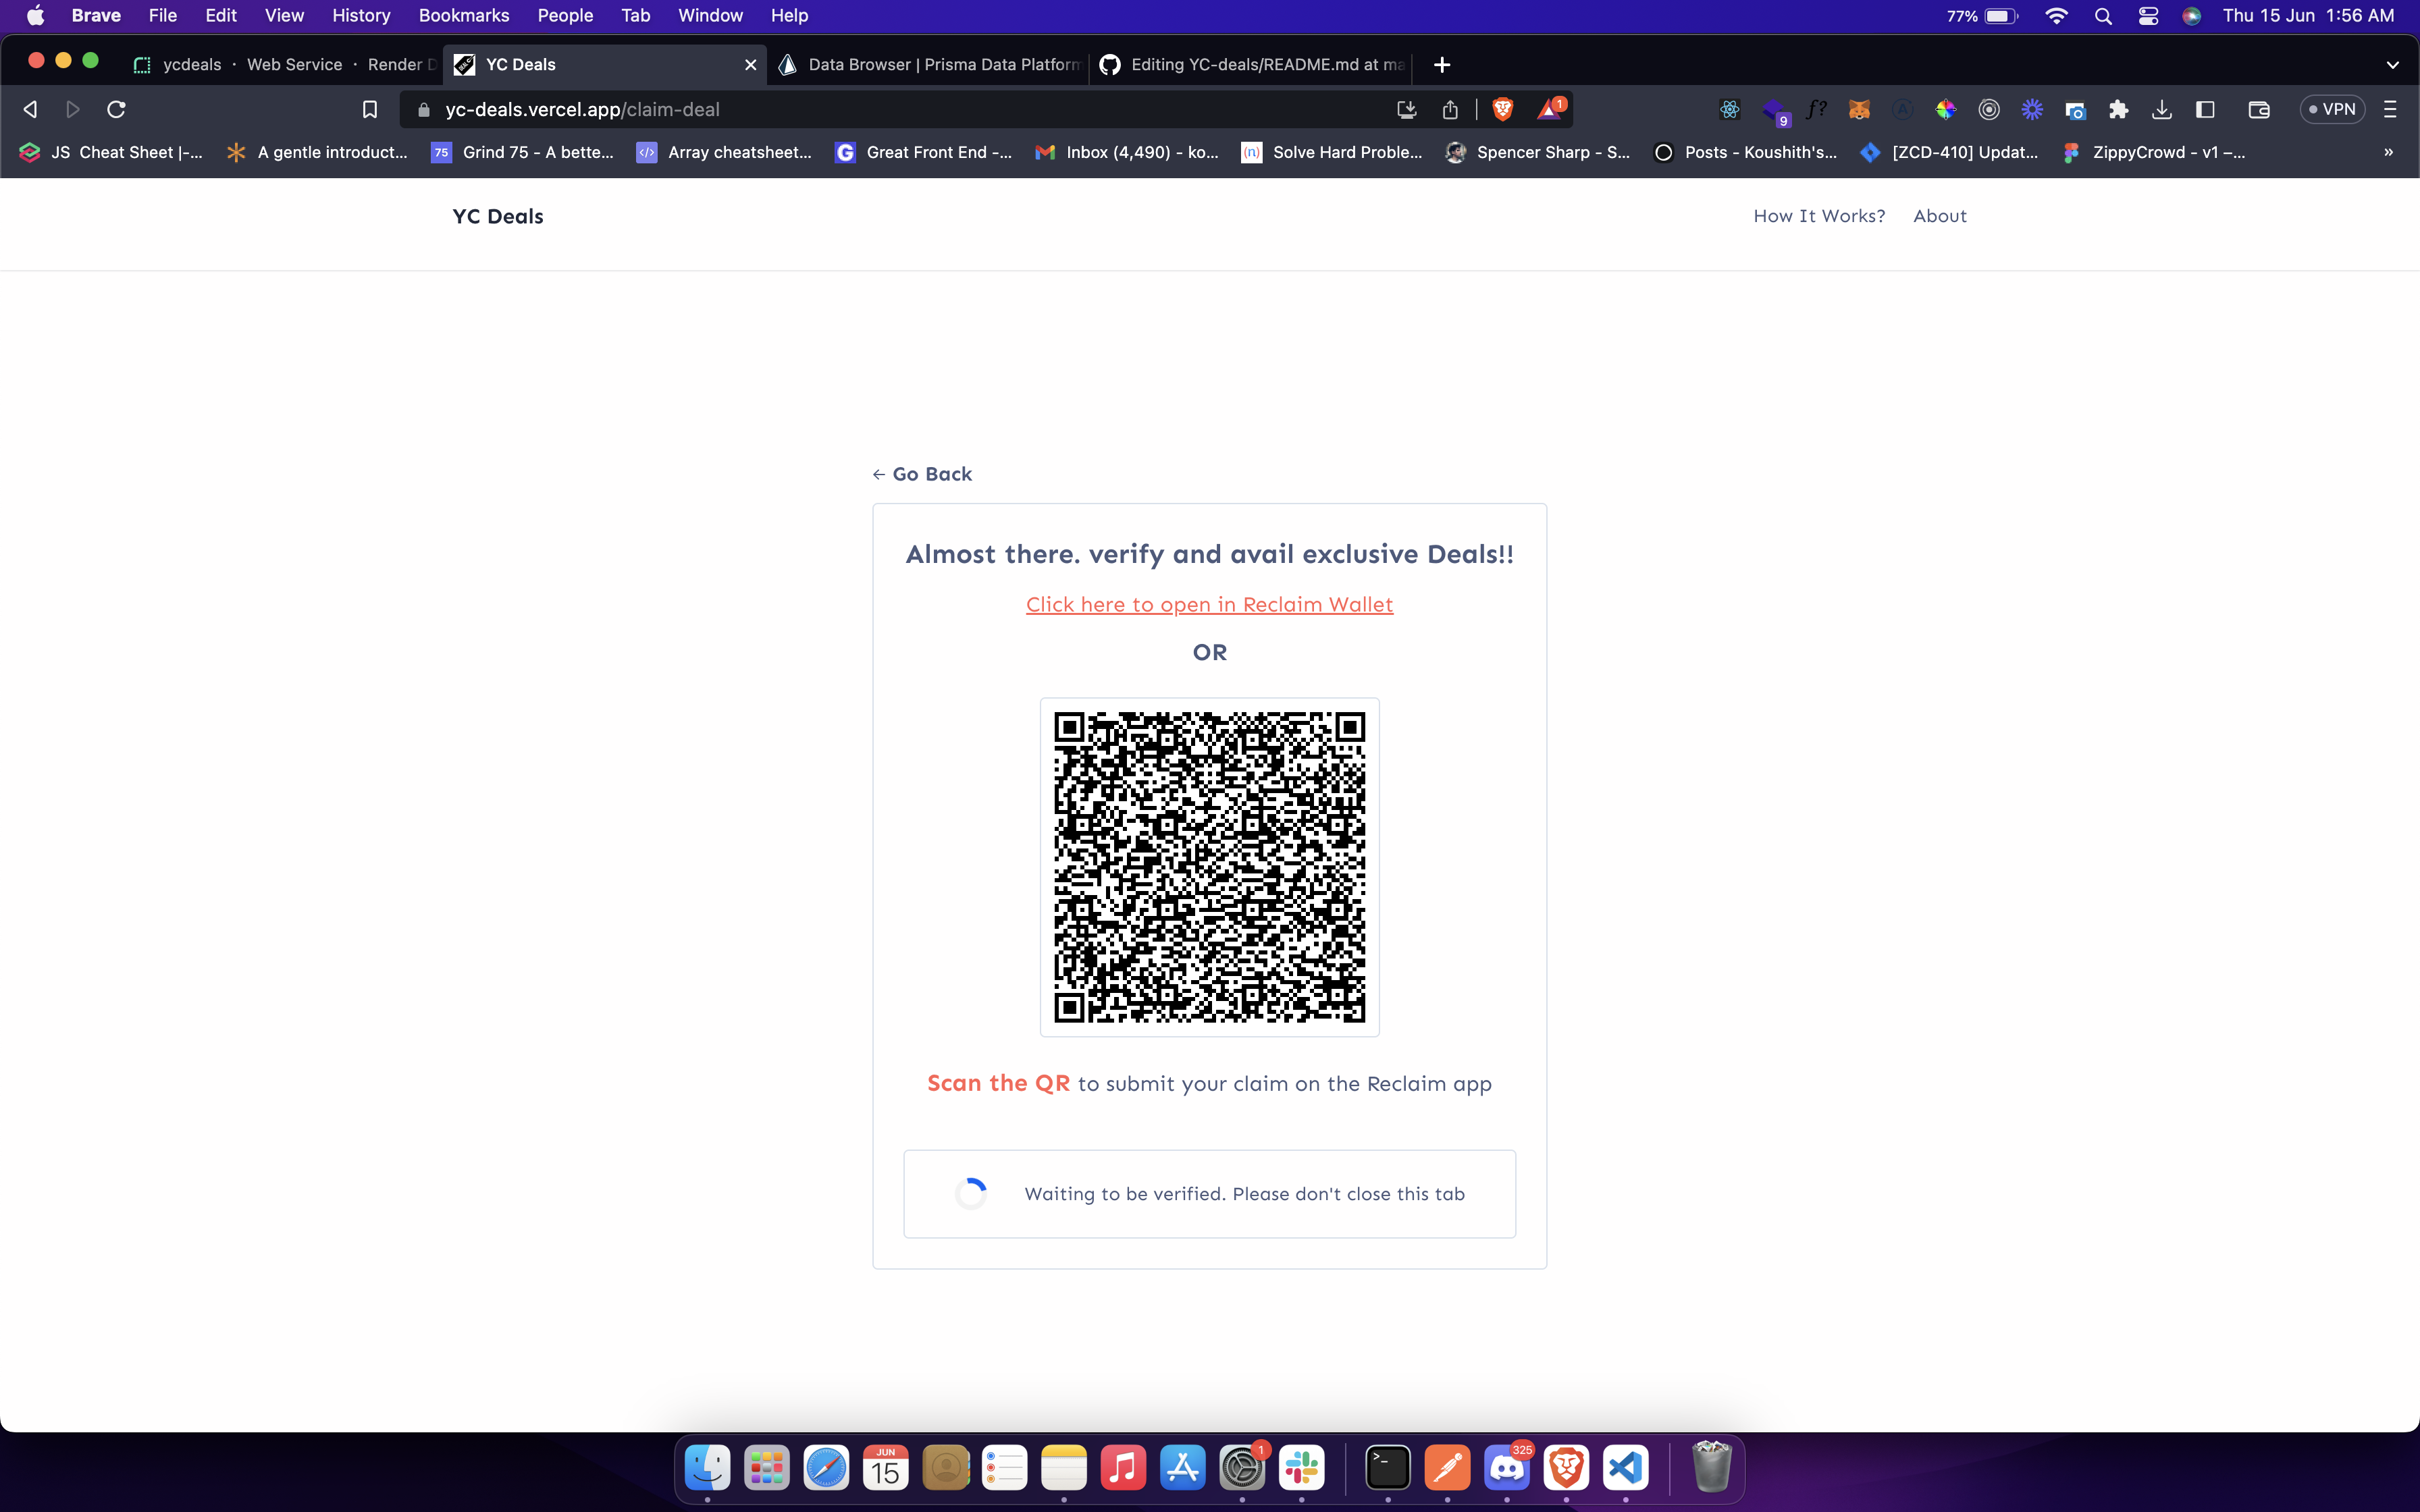Open a new browser tab
Screen dimensions: 2420x1512
tap(1441, 65)
